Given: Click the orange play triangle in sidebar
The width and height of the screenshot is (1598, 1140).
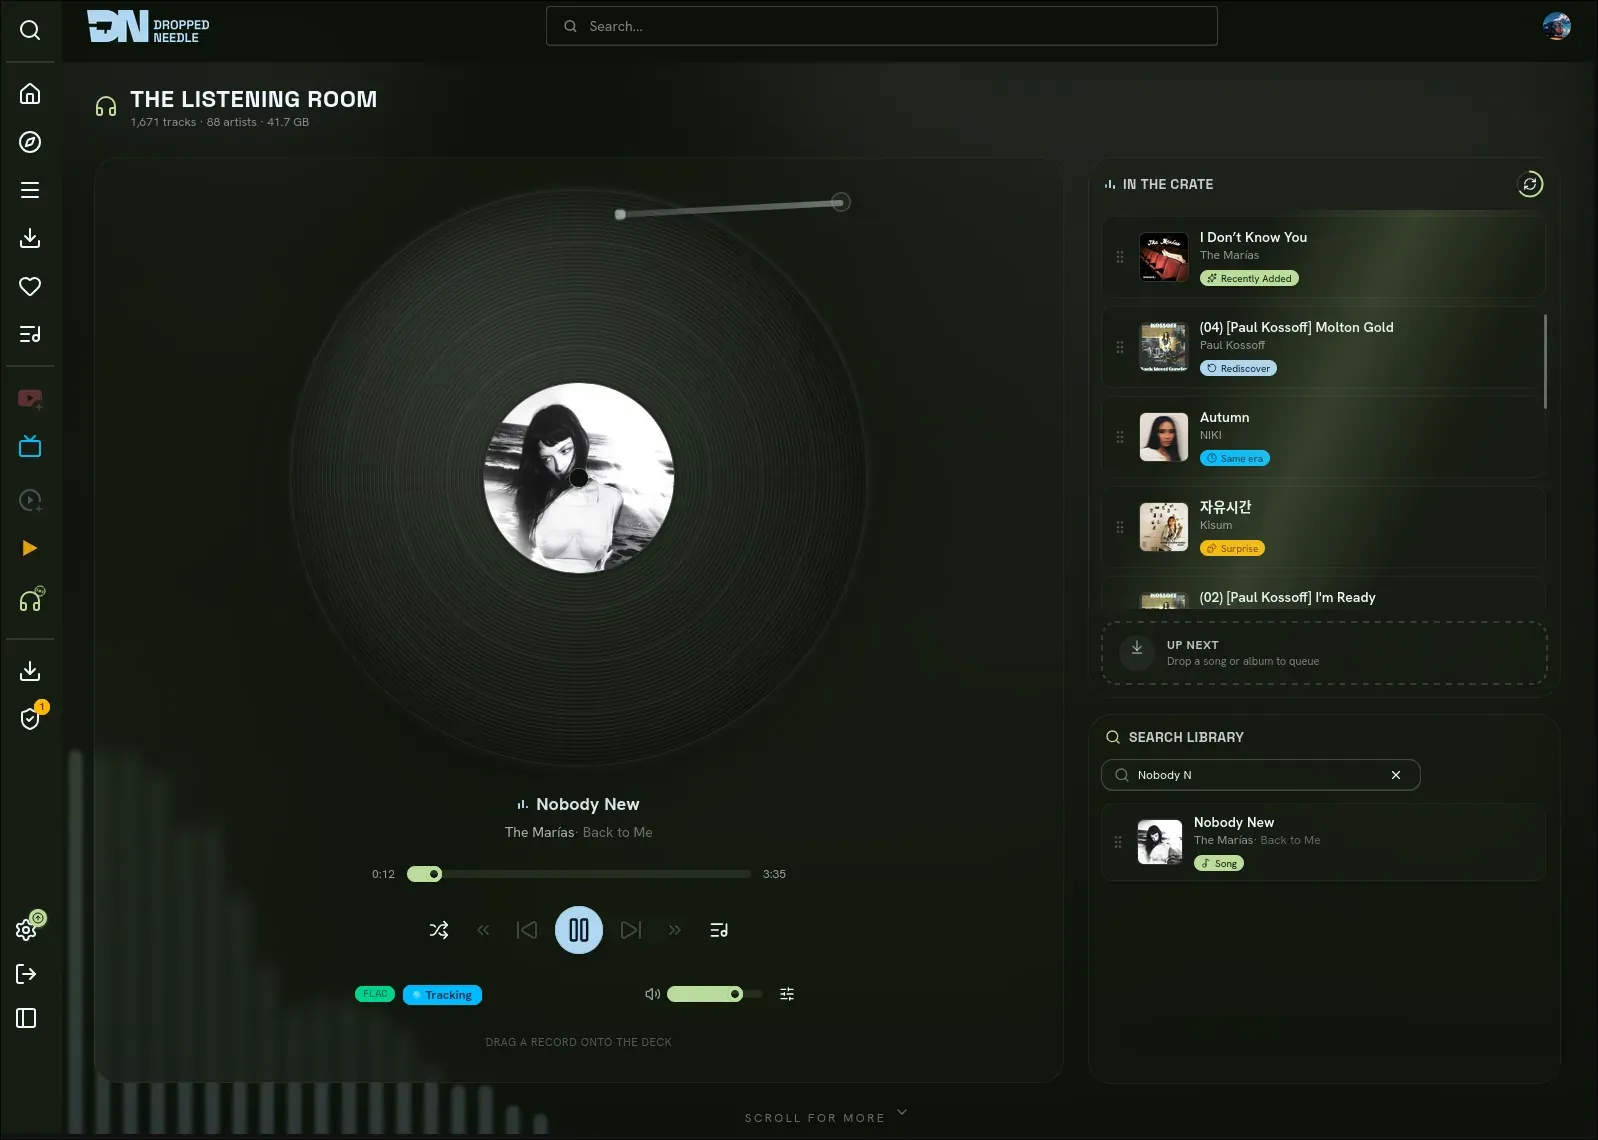Looking at the screenshot, I should click(x=30, y=548).
